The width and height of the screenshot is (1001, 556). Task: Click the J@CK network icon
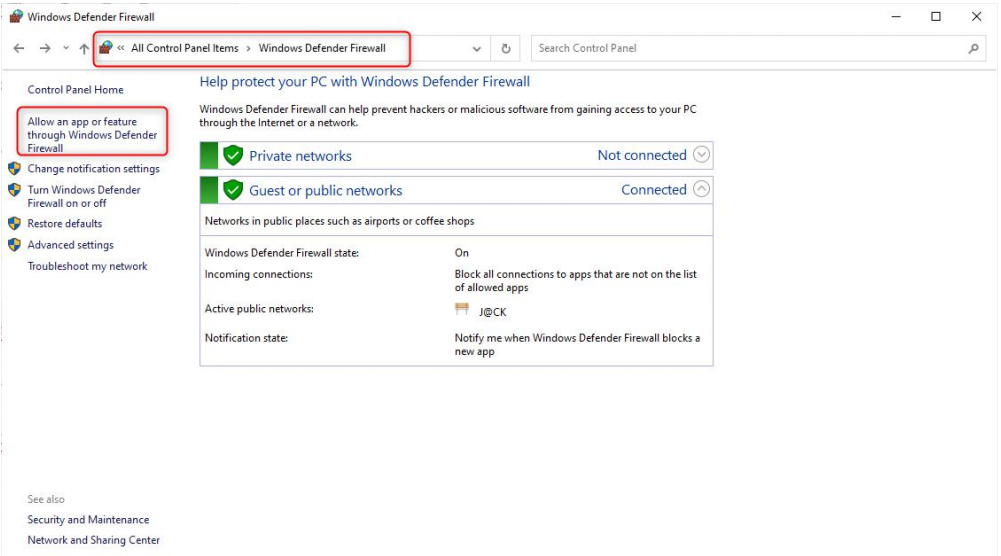point(462,309)
